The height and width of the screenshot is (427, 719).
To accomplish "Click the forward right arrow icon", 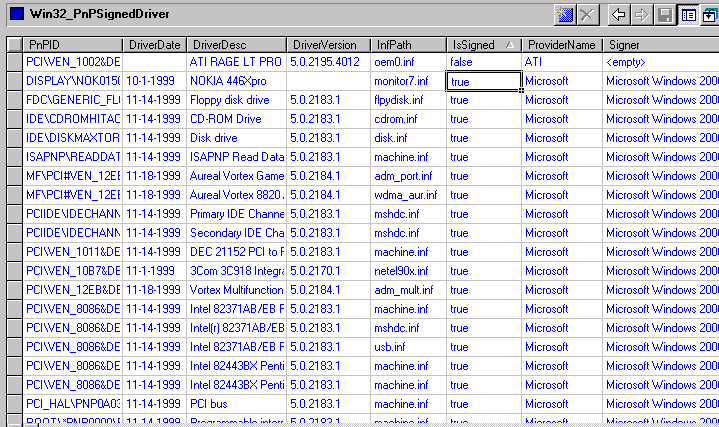I will click(x=641, y=15).
